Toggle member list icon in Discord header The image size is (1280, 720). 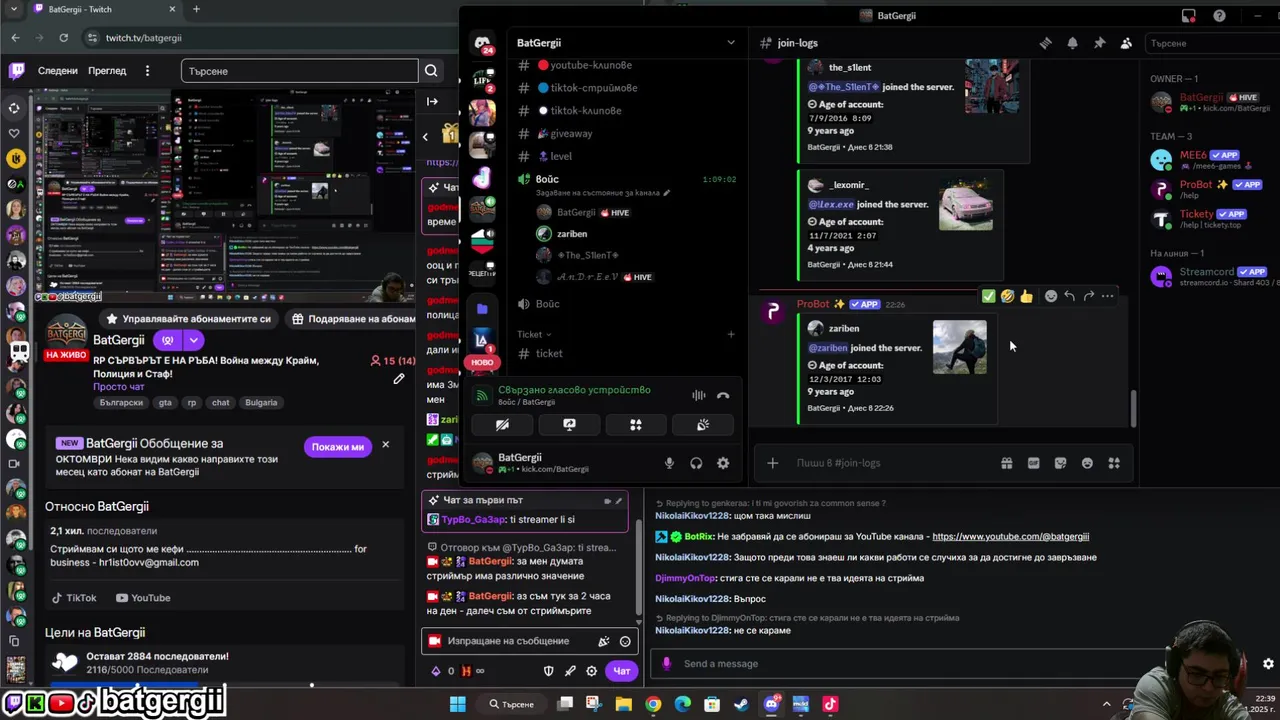[1126, 43]
